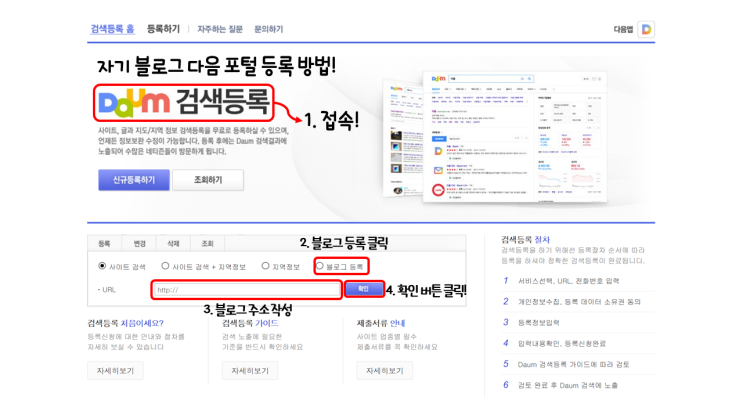Click the 검색등록 절차 heading

click(525, 240)
